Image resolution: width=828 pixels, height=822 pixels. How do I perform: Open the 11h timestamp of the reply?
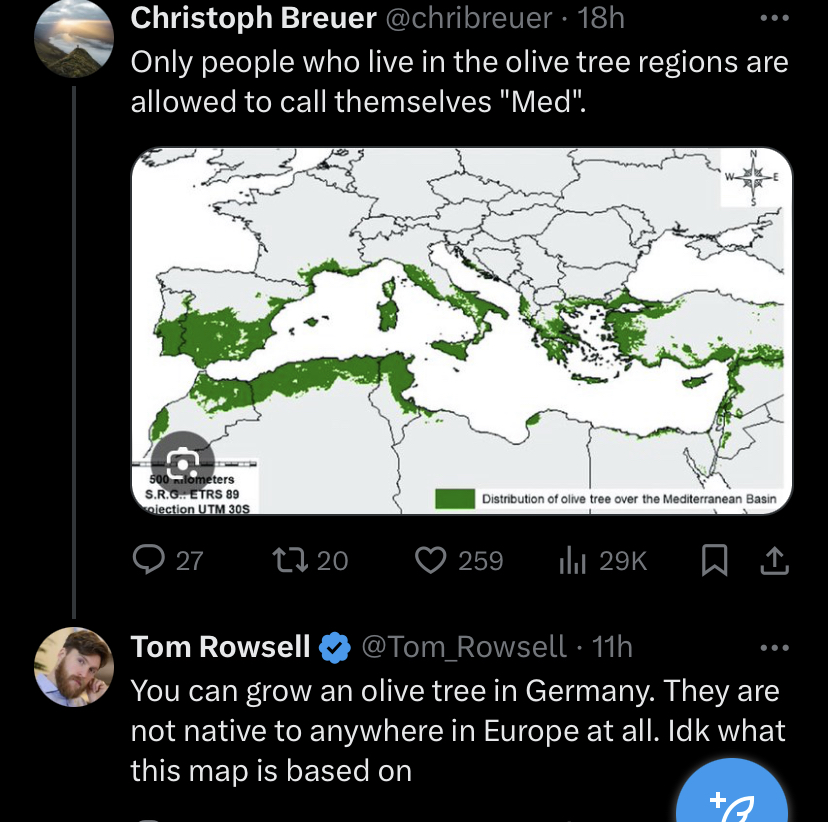pos(612,648)
